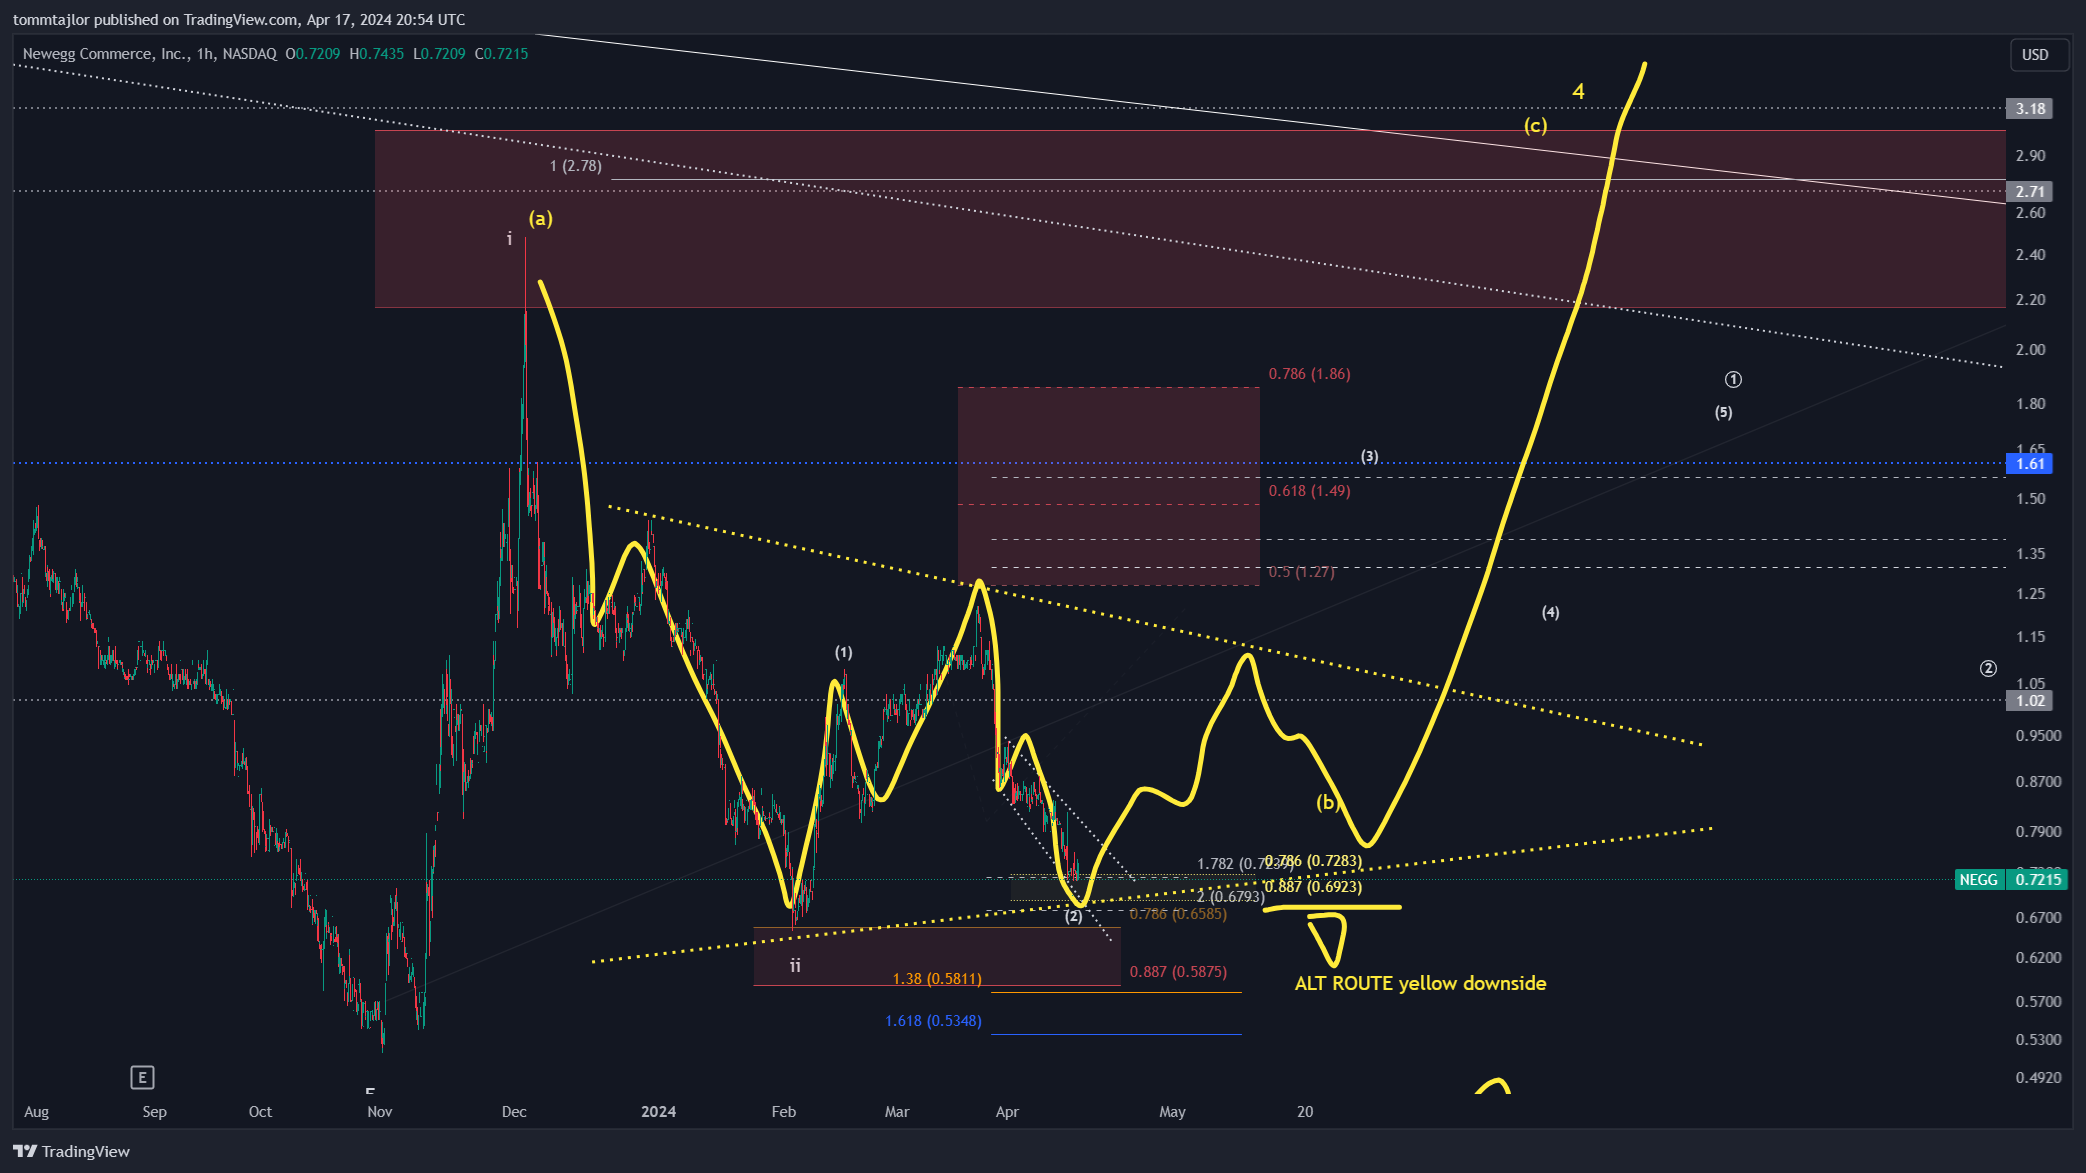Click the '0.887 (0.5875)' red Fibonacci label
This screenshot has width=2086, height=1173.
tap(1178, 972)
